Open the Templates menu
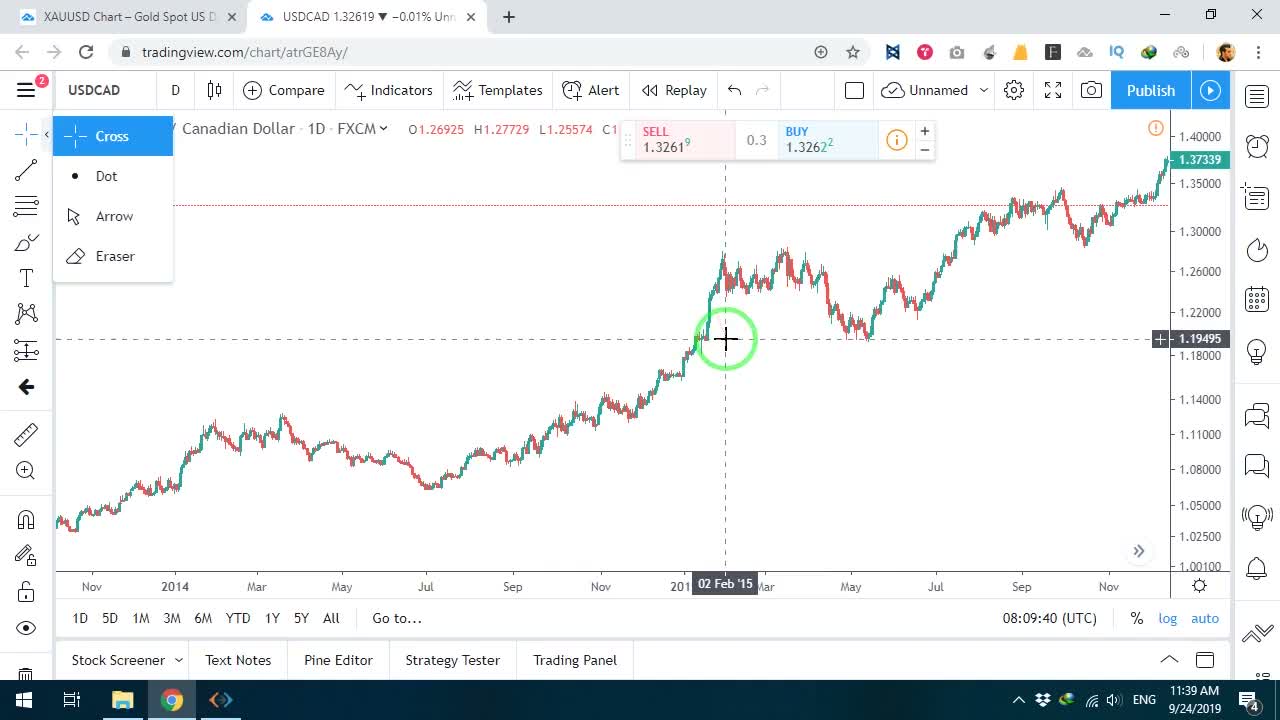Image resolution: width=1280 pixels, height=720 pixels. click(x=497, y=90)
